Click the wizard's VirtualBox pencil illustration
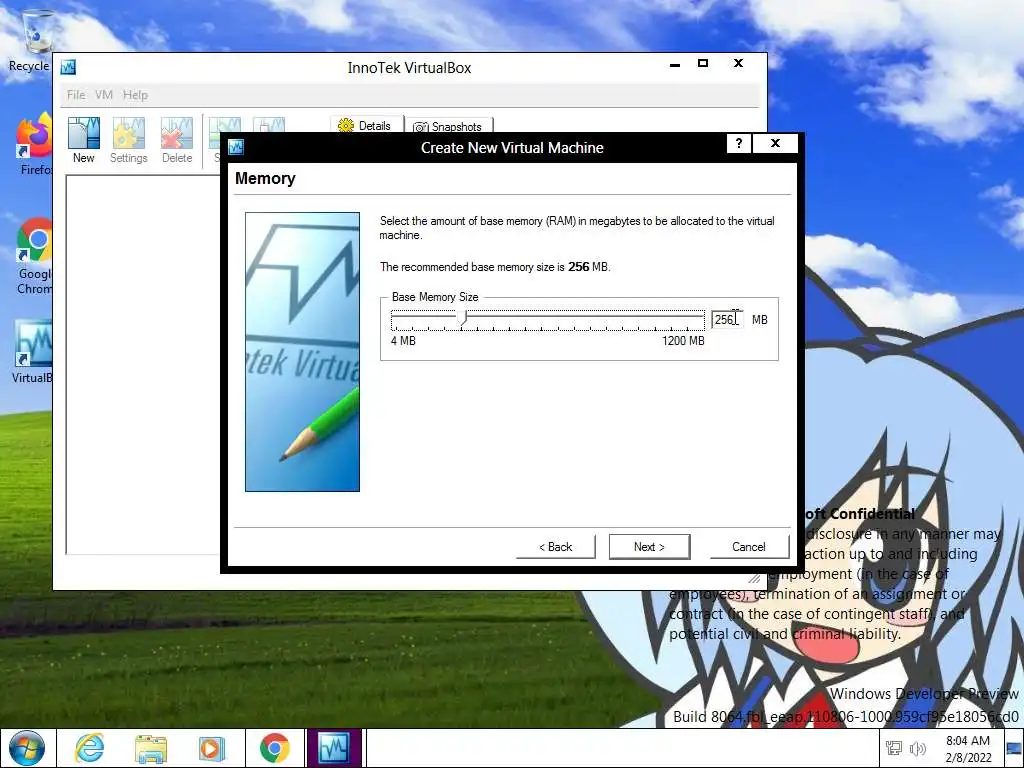The width and height of the screenshot is (1024, 768). pos(302,351)
